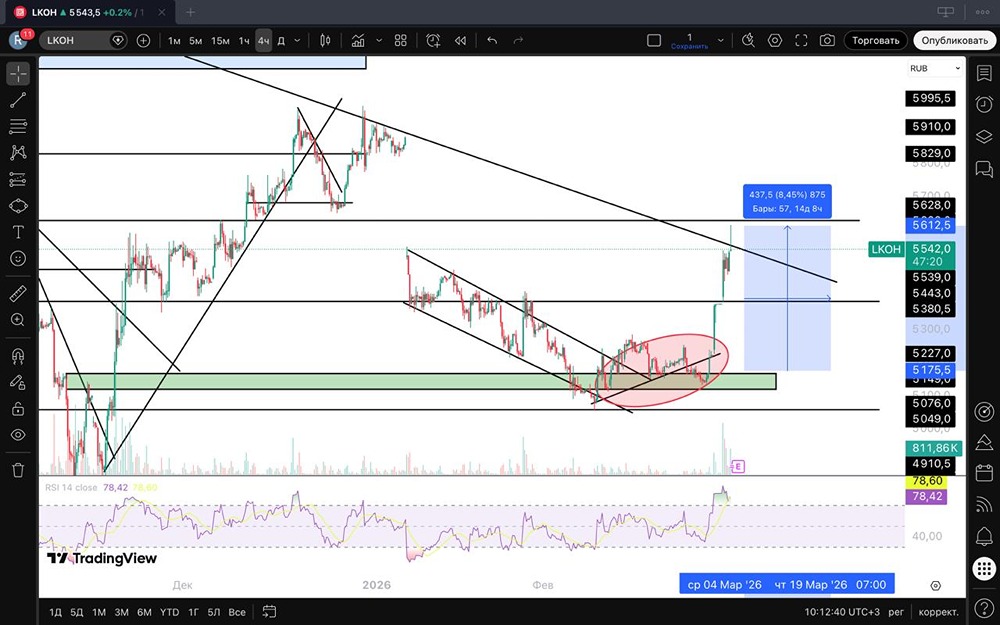Open the geometric shapes tool
The height and width of the screenshot is (625, 1000).
[x=18, y=206]
